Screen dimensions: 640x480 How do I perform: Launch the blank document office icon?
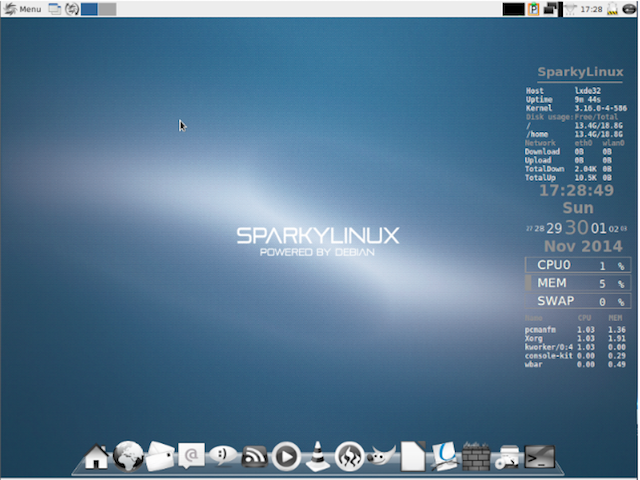coord(413,456)
